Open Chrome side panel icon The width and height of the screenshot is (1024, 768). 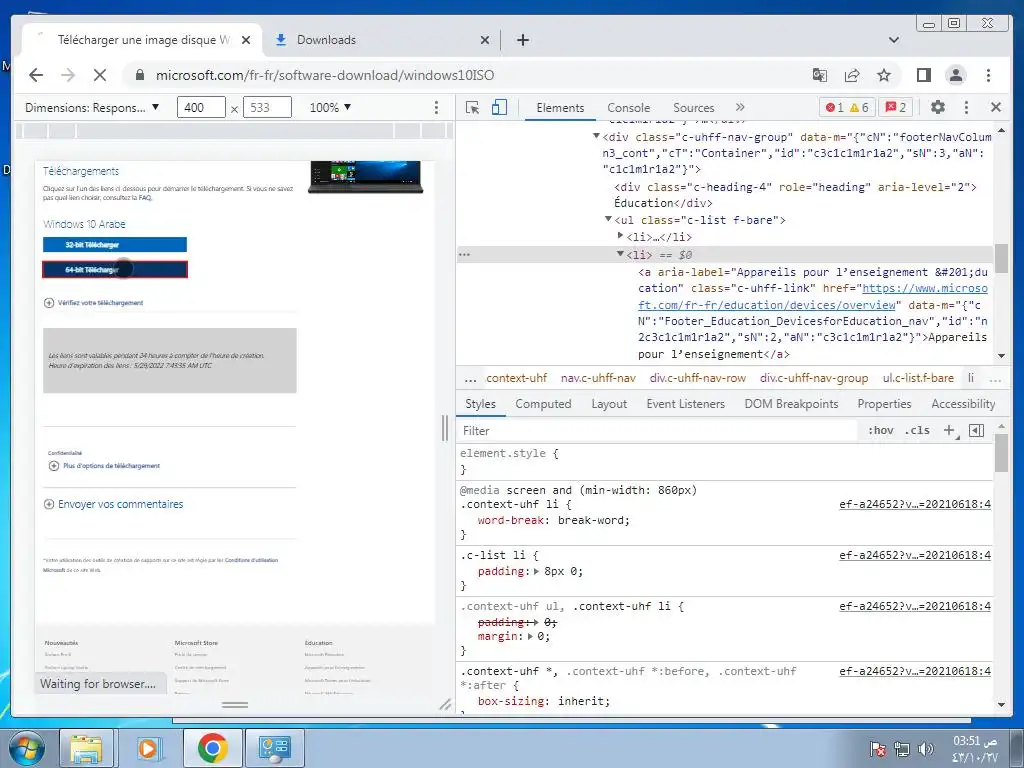[923, 75]
